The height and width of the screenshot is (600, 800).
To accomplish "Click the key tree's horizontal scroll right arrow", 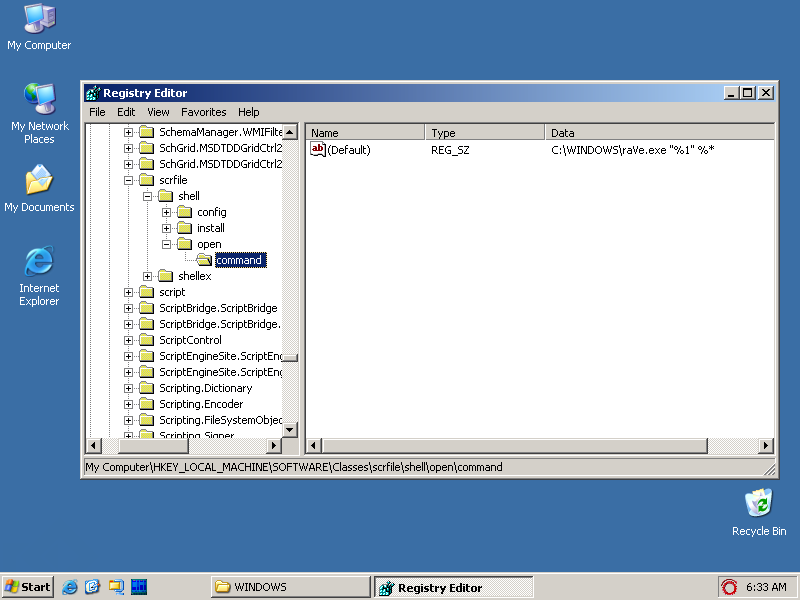I will (x=274, y=445).
